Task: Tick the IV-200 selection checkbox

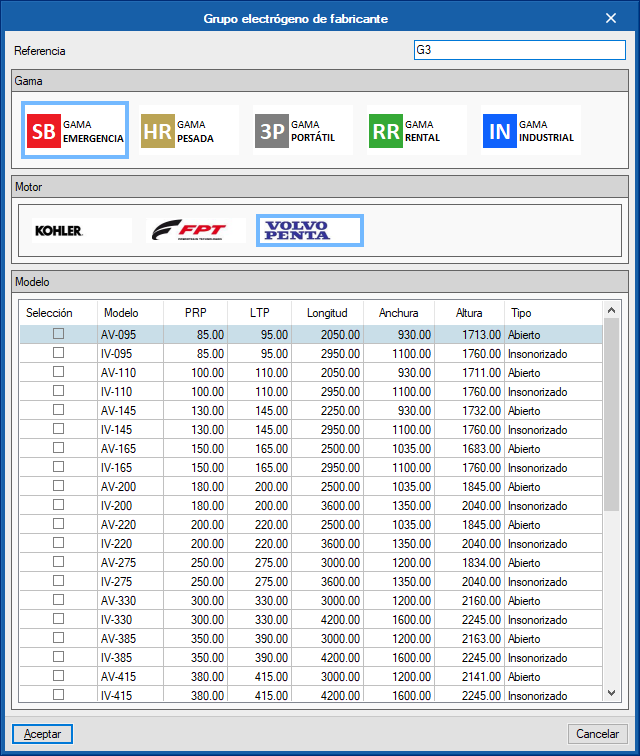Action: tap(58, 505)
